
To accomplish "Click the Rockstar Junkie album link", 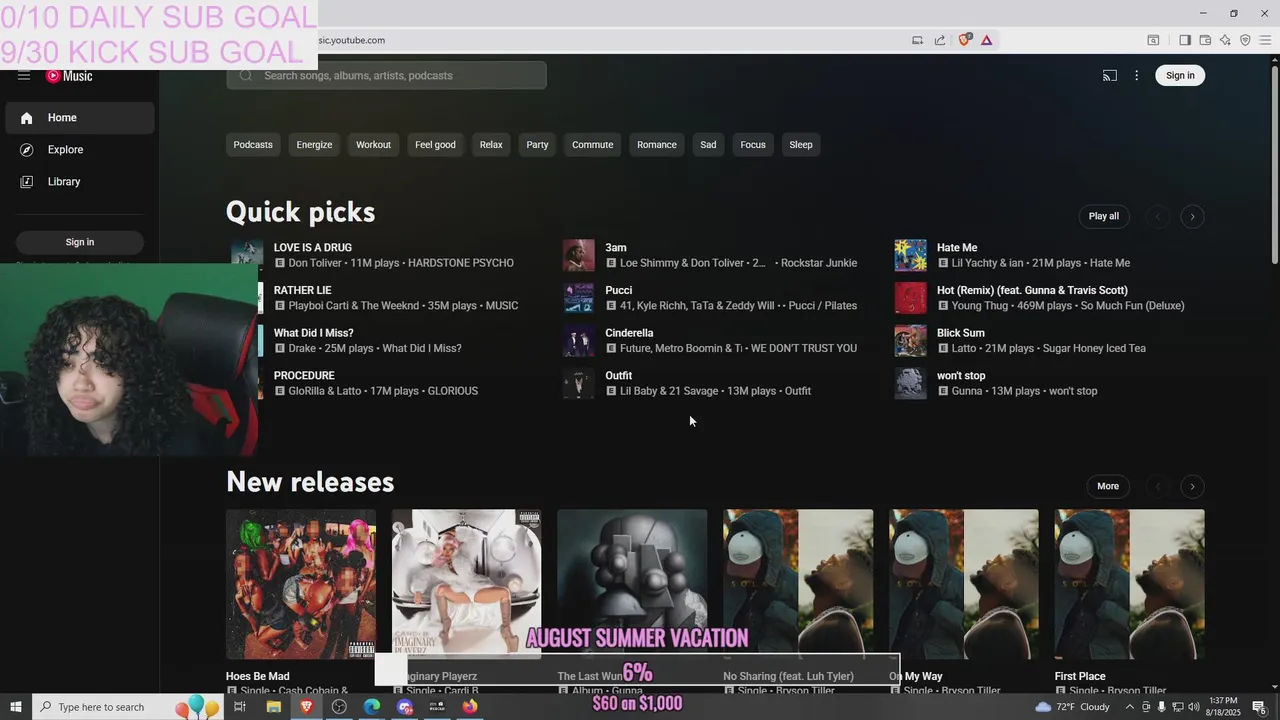I will point(819,263).
